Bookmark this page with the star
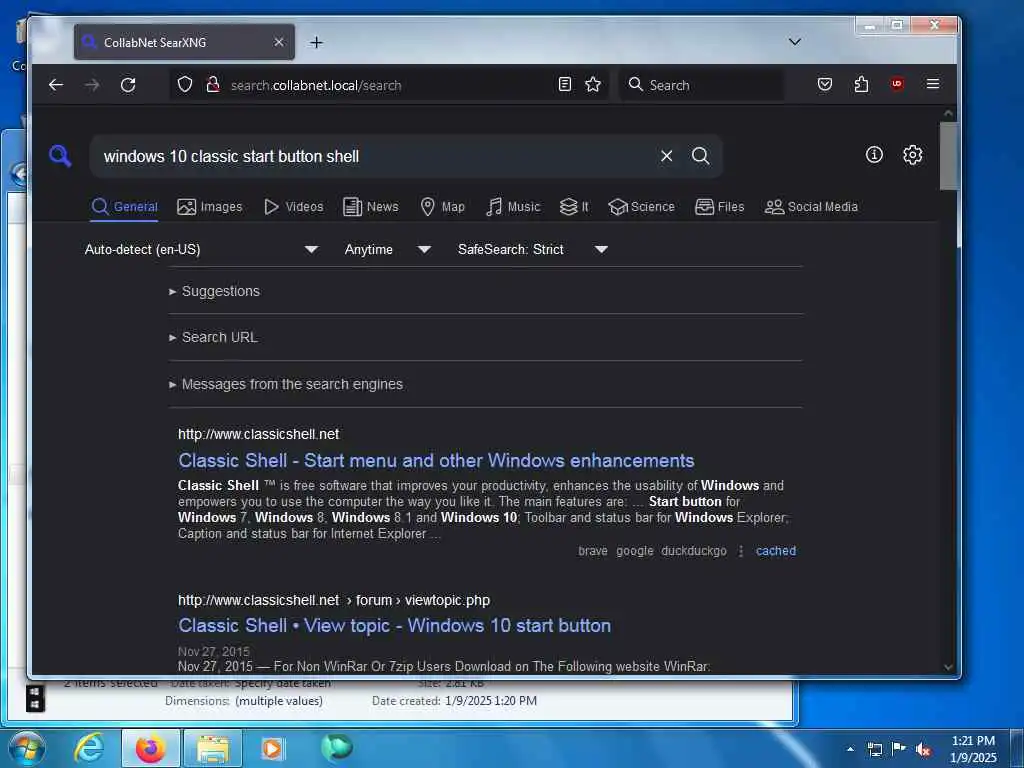The image size is (1024, 768). tap(593, 84)
